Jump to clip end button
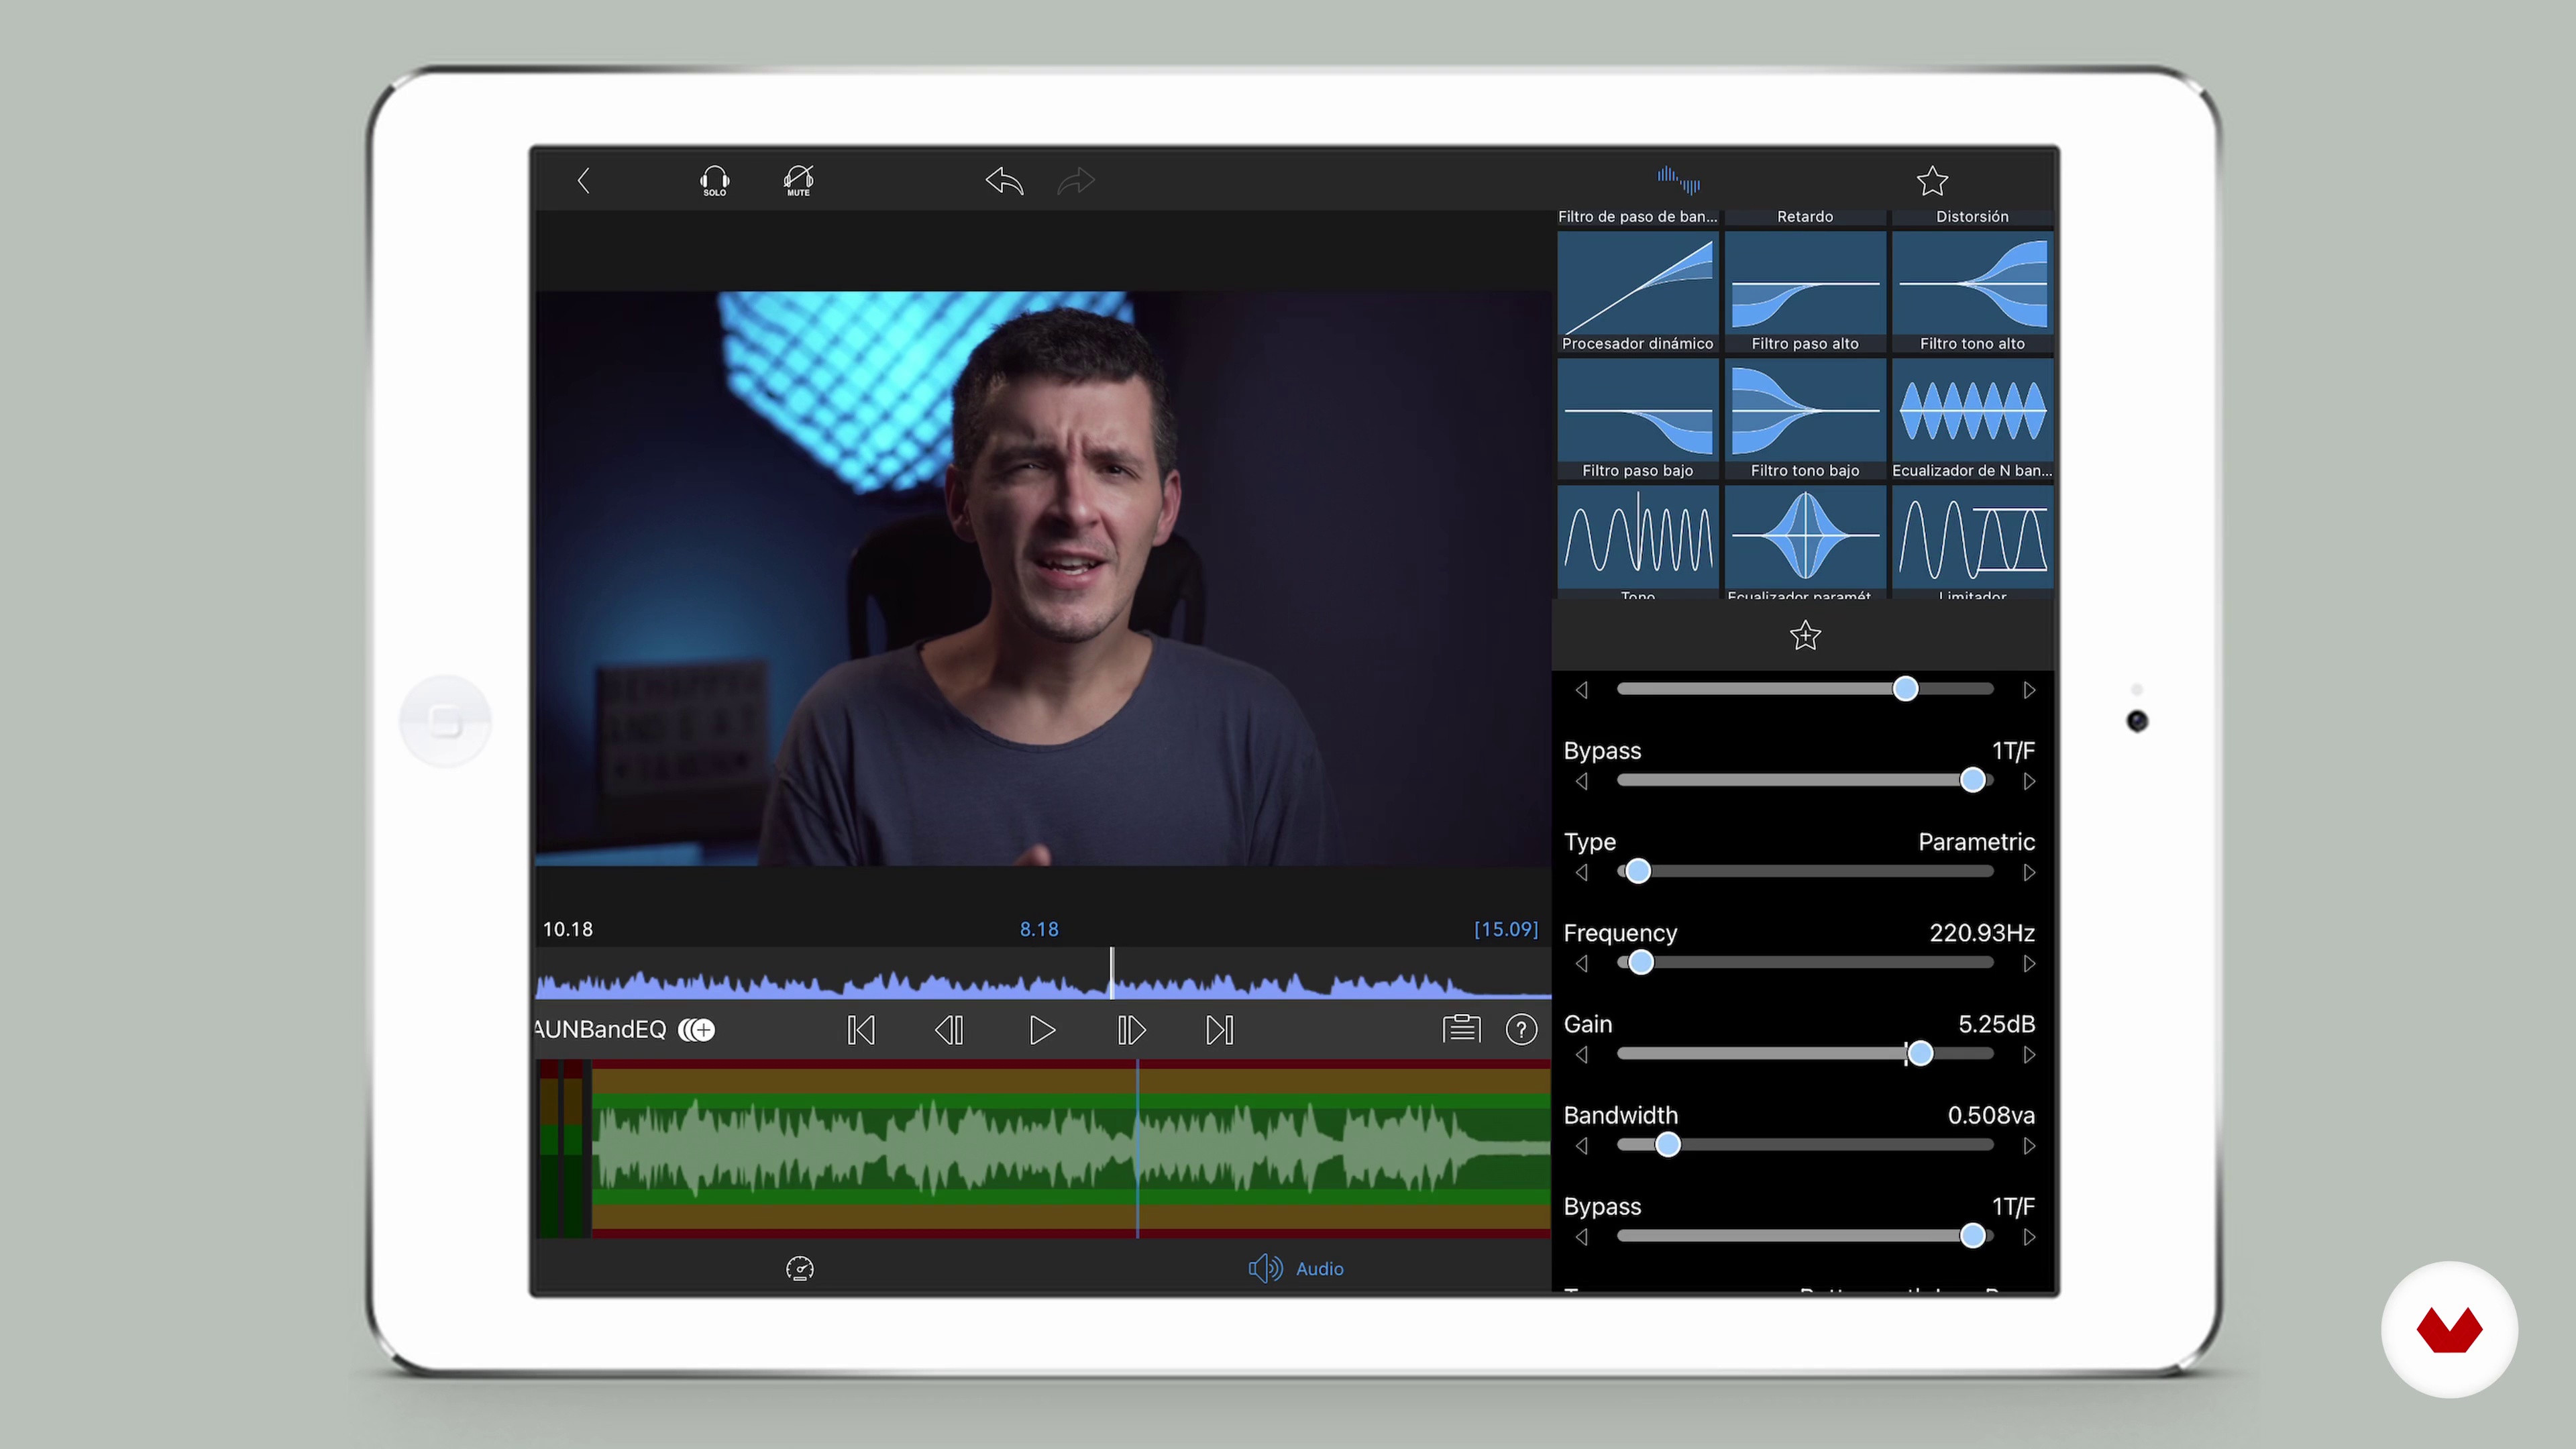 (x=1220, y=1030)
